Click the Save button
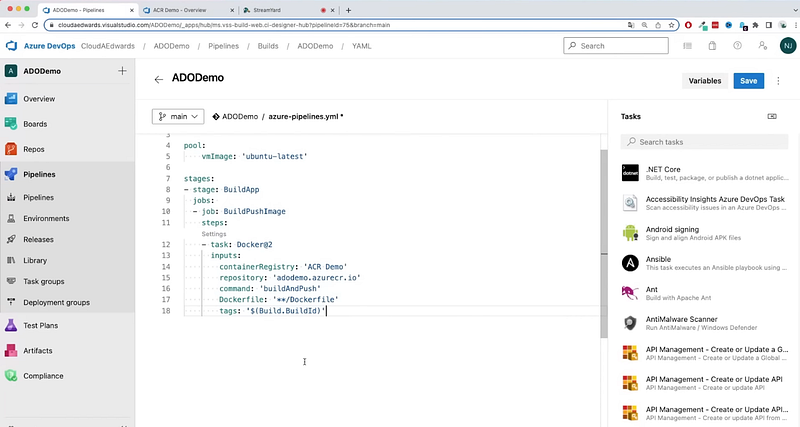This screenshot has height=427, width=800. click(748, 81)
